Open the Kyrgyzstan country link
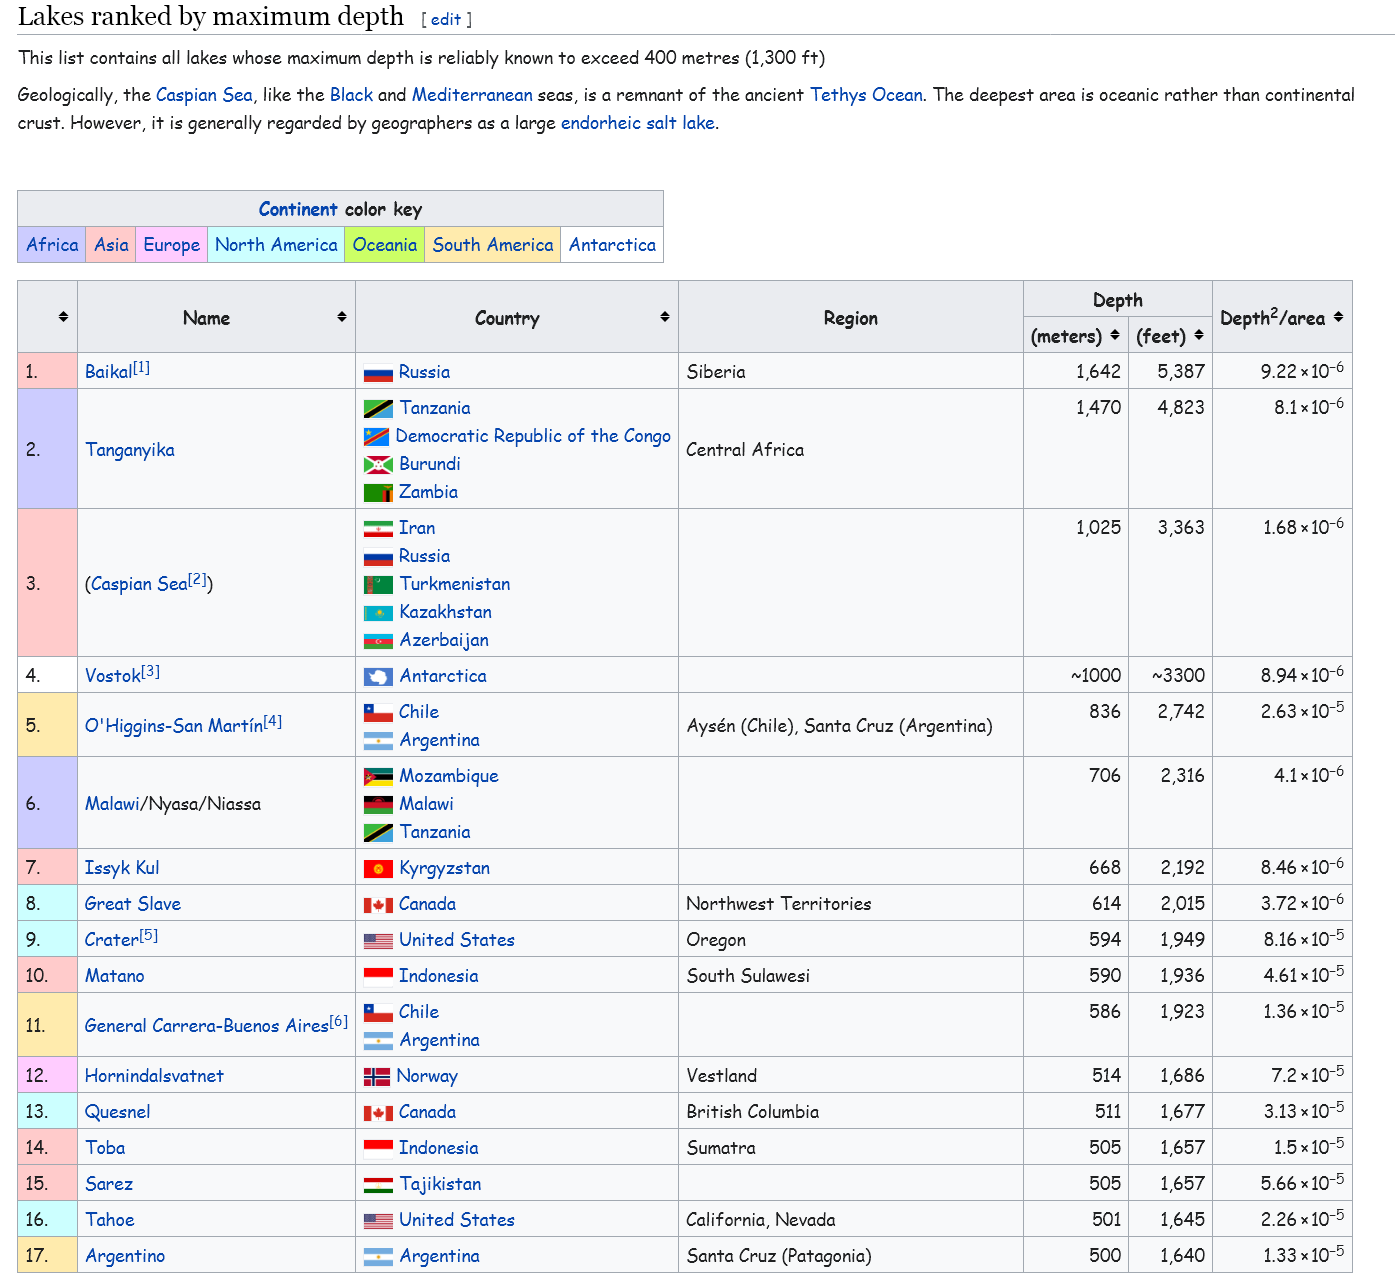This screenshot has width=1395, height=1273. click(x=444, y=868)
